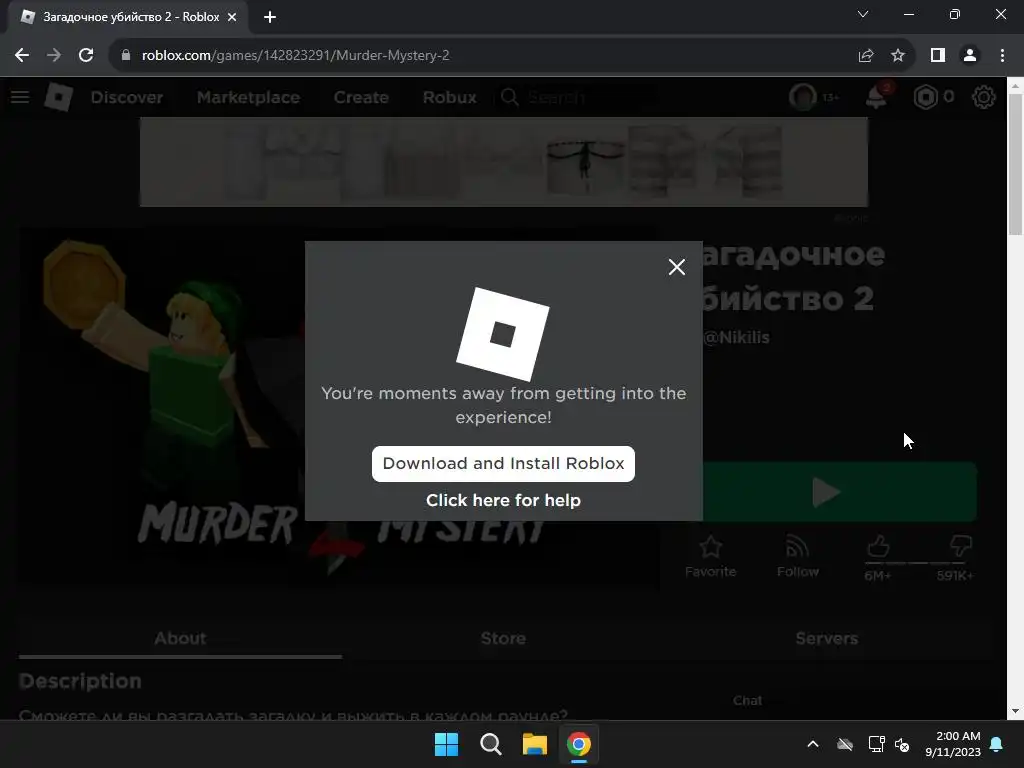Open the Marketplace page
The image size is (1024, 768).
248,97
